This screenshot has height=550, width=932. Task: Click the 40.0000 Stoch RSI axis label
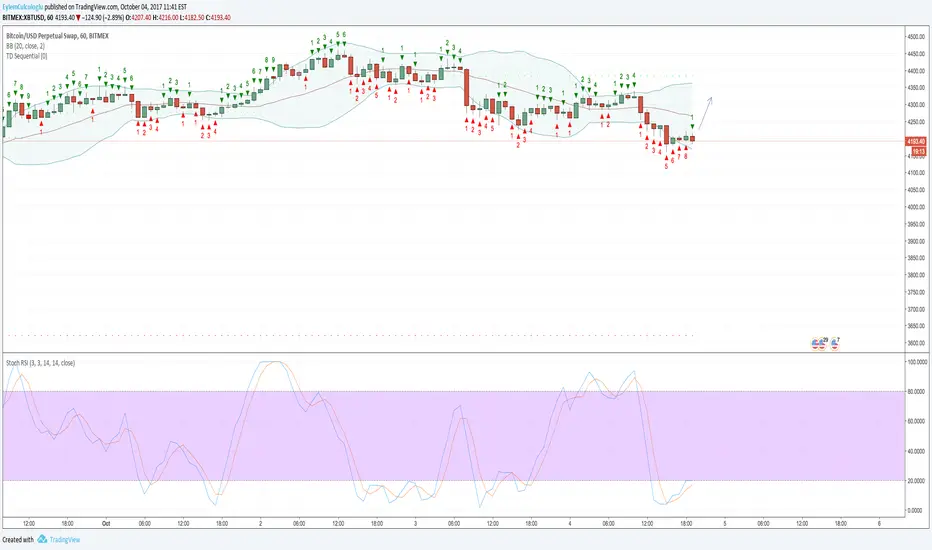pyautogui.click(x=917, y=451)
